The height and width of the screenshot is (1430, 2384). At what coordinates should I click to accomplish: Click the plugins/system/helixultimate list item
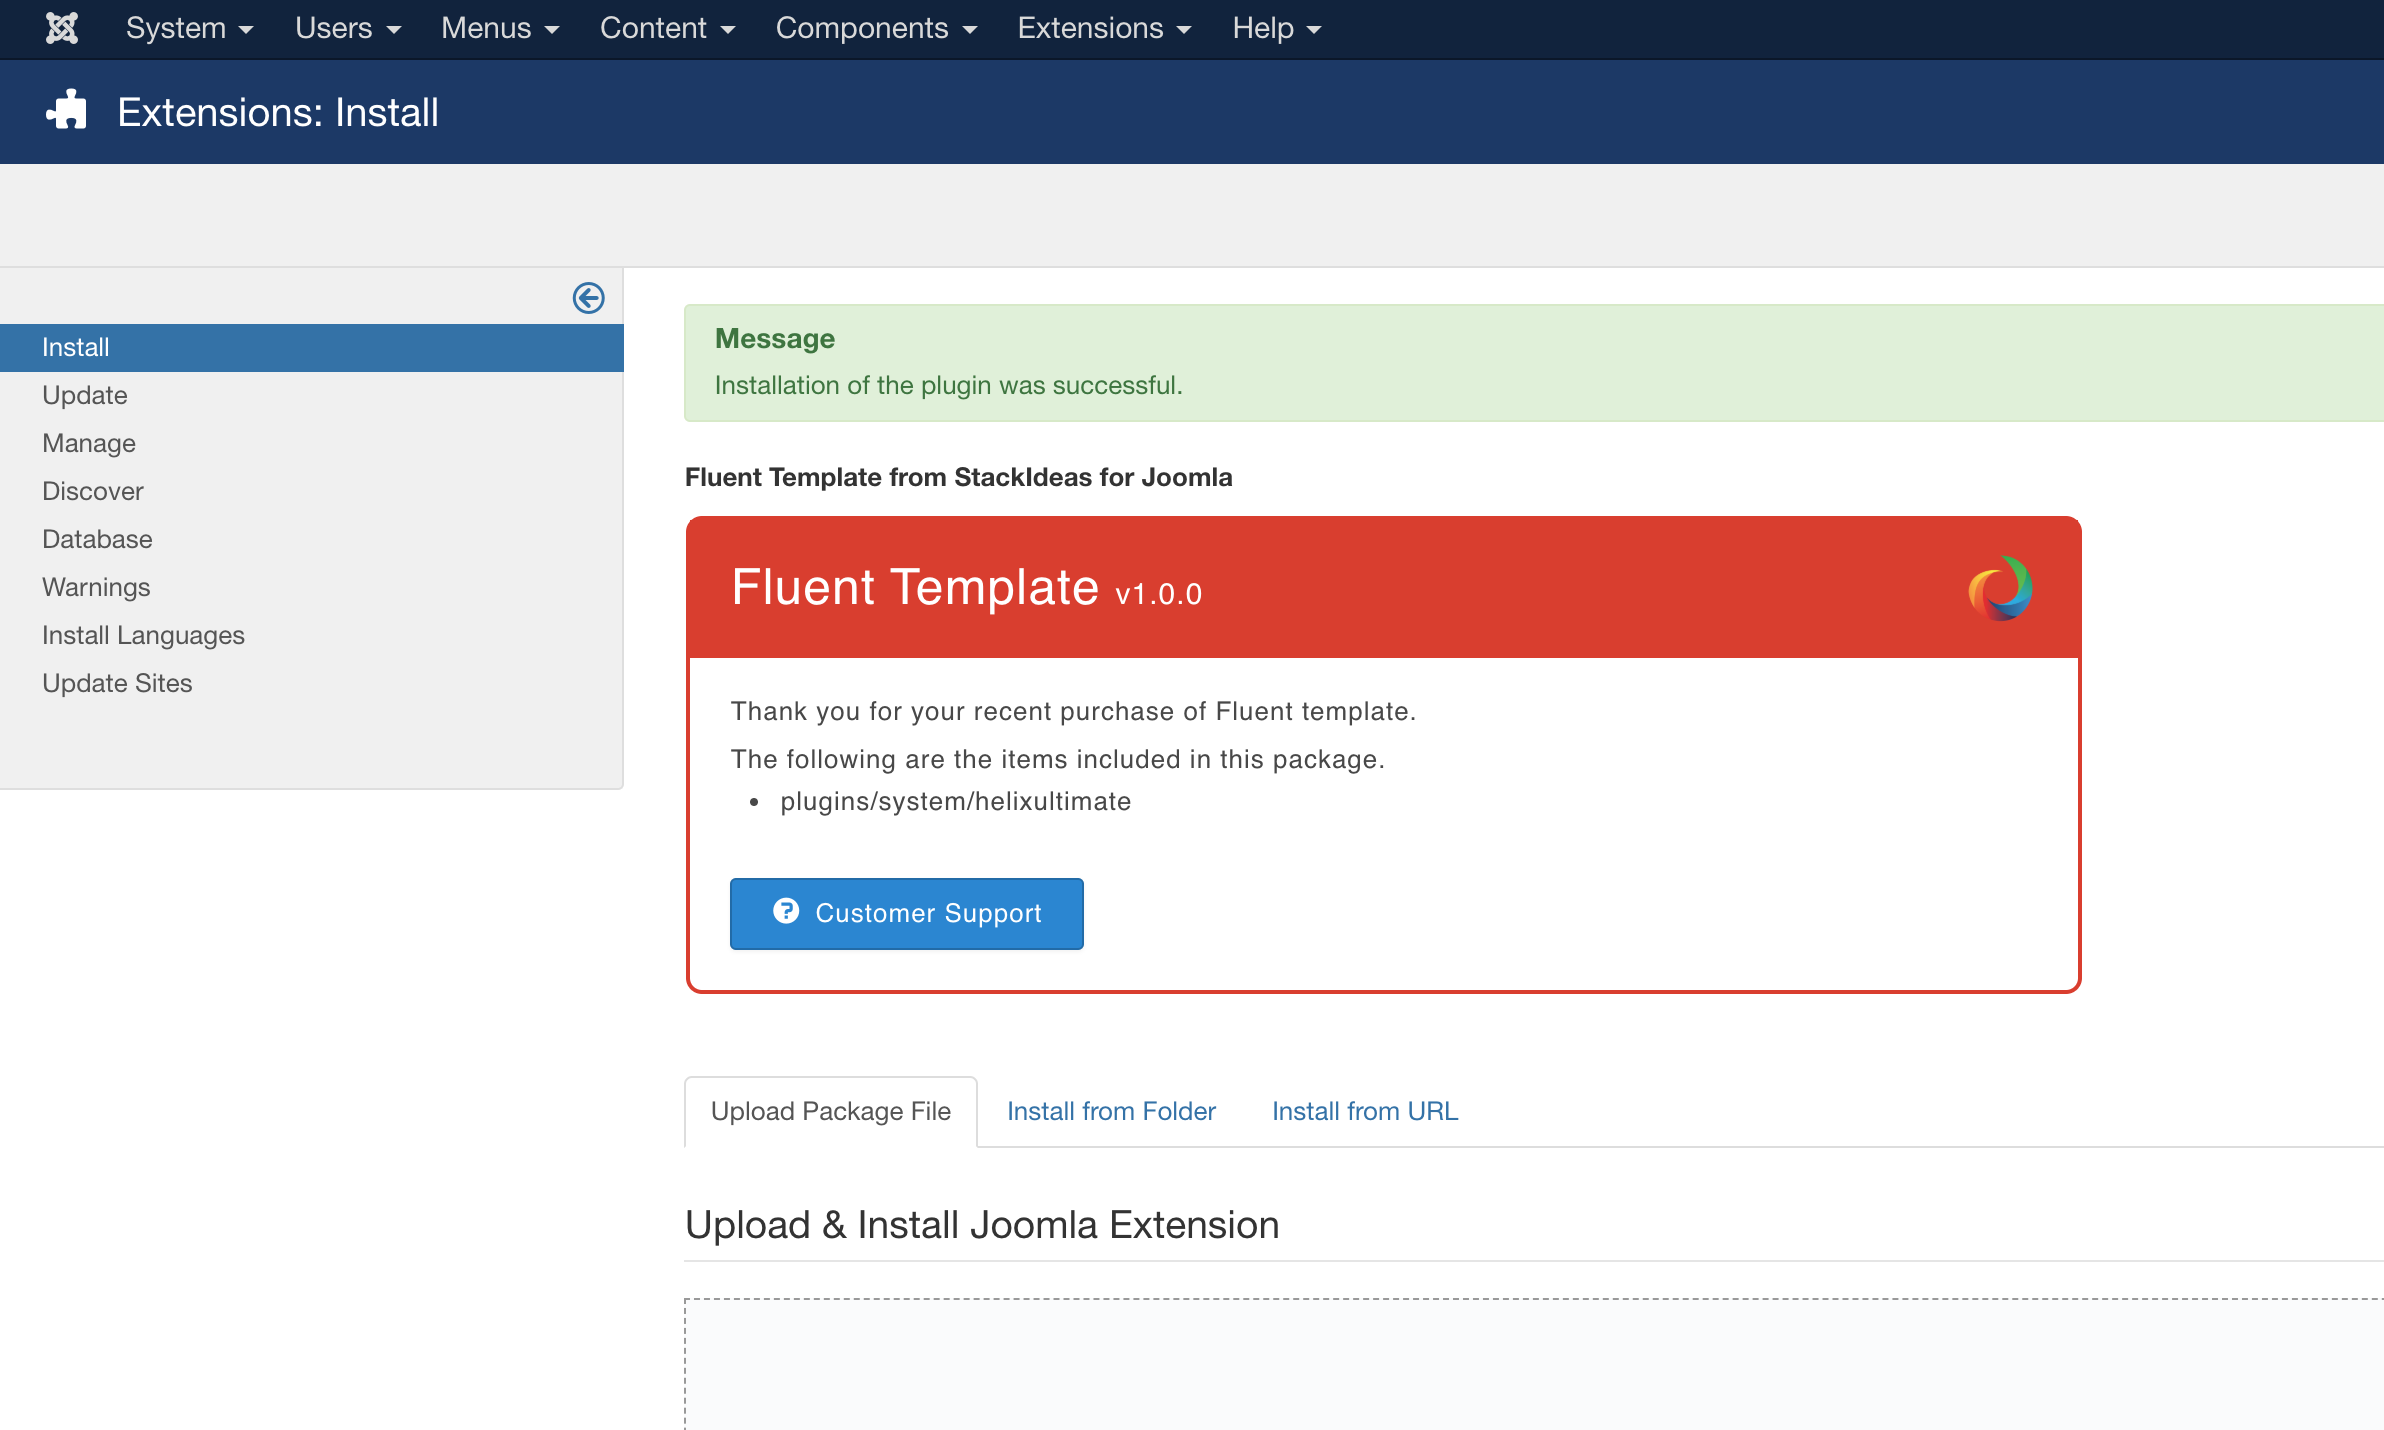(x=956, y=801)
